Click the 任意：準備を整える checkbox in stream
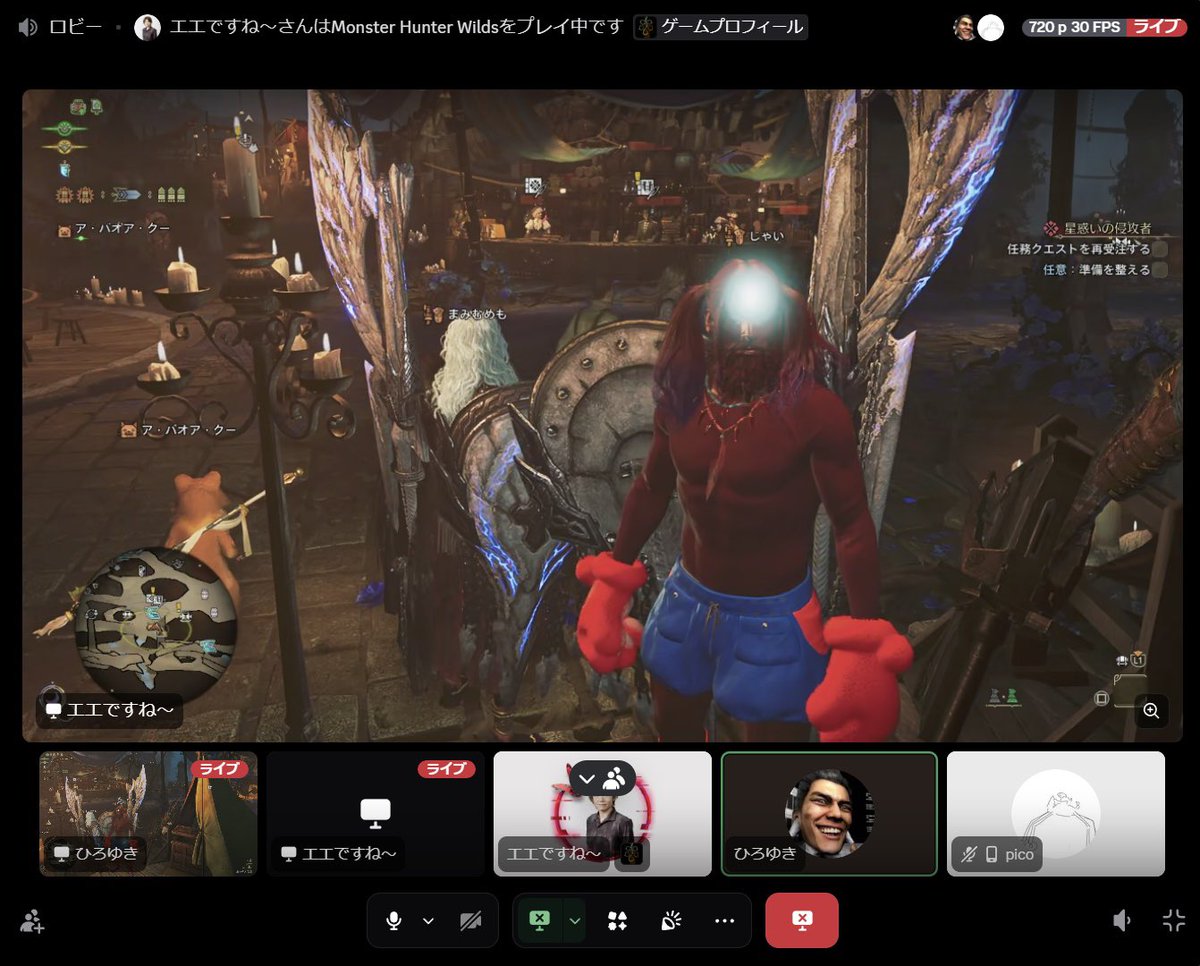Screen dimensions: 1200x966 click(1160, 269)
